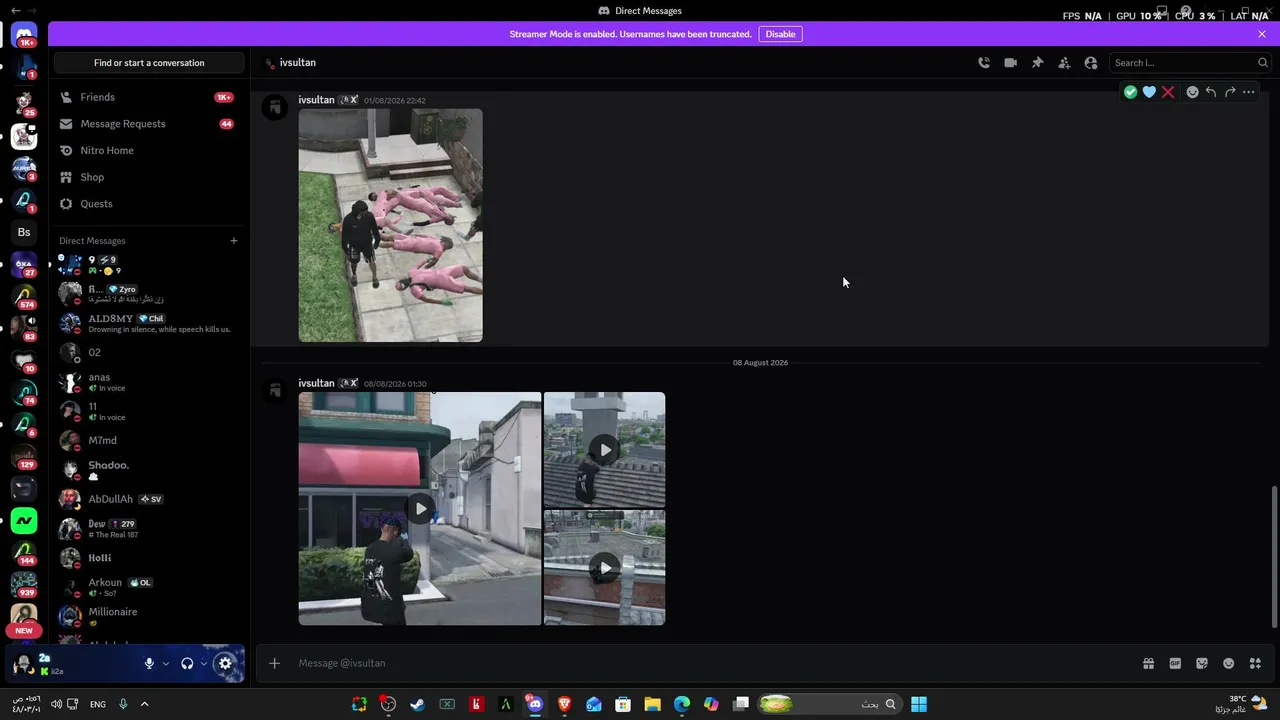Open the attachment plus menu

[x=274, y=663]
